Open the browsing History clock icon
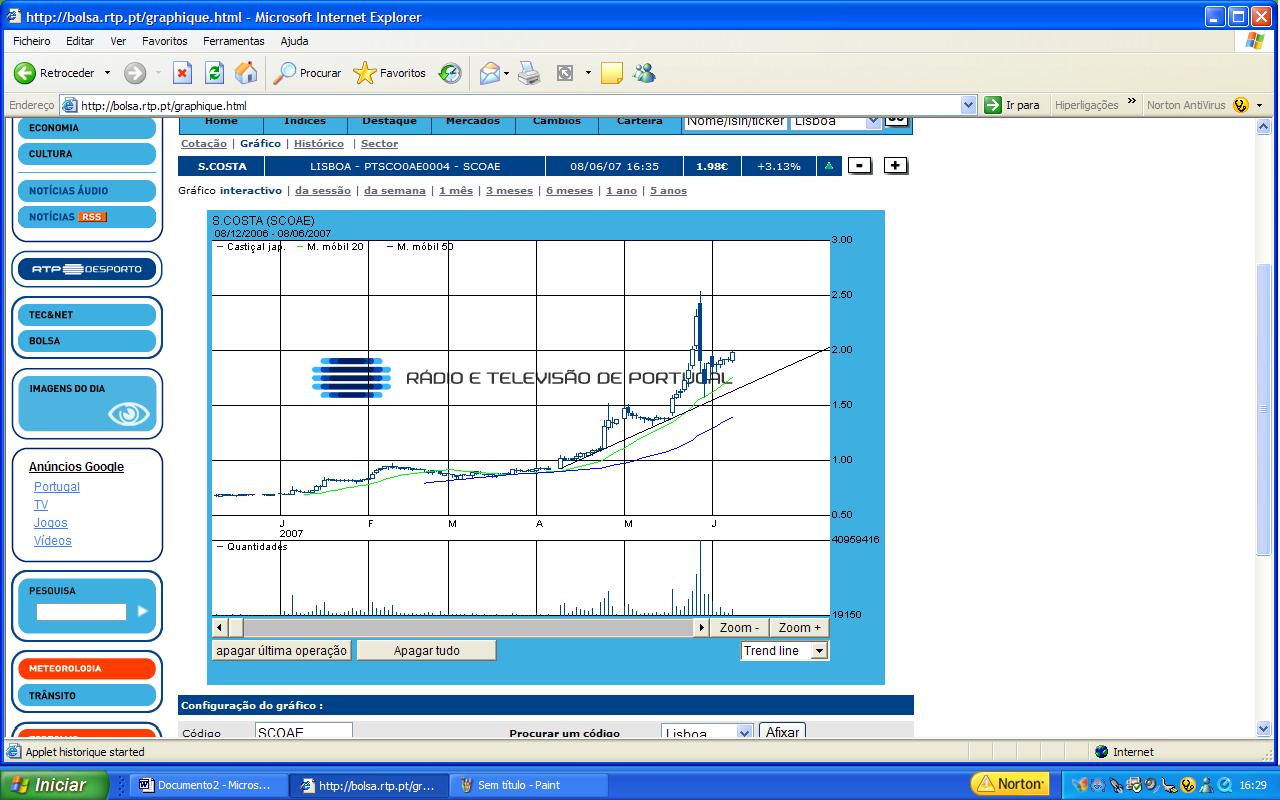 pos(450,73)
